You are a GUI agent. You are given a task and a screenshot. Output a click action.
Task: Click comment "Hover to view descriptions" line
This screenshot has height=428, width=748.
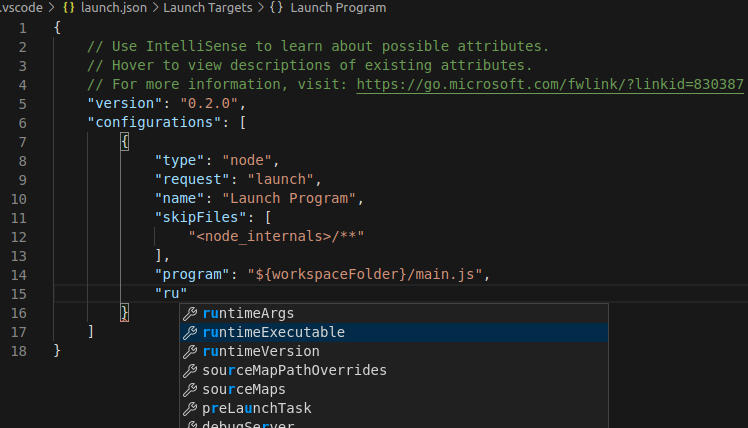click(x=310, y=65)
